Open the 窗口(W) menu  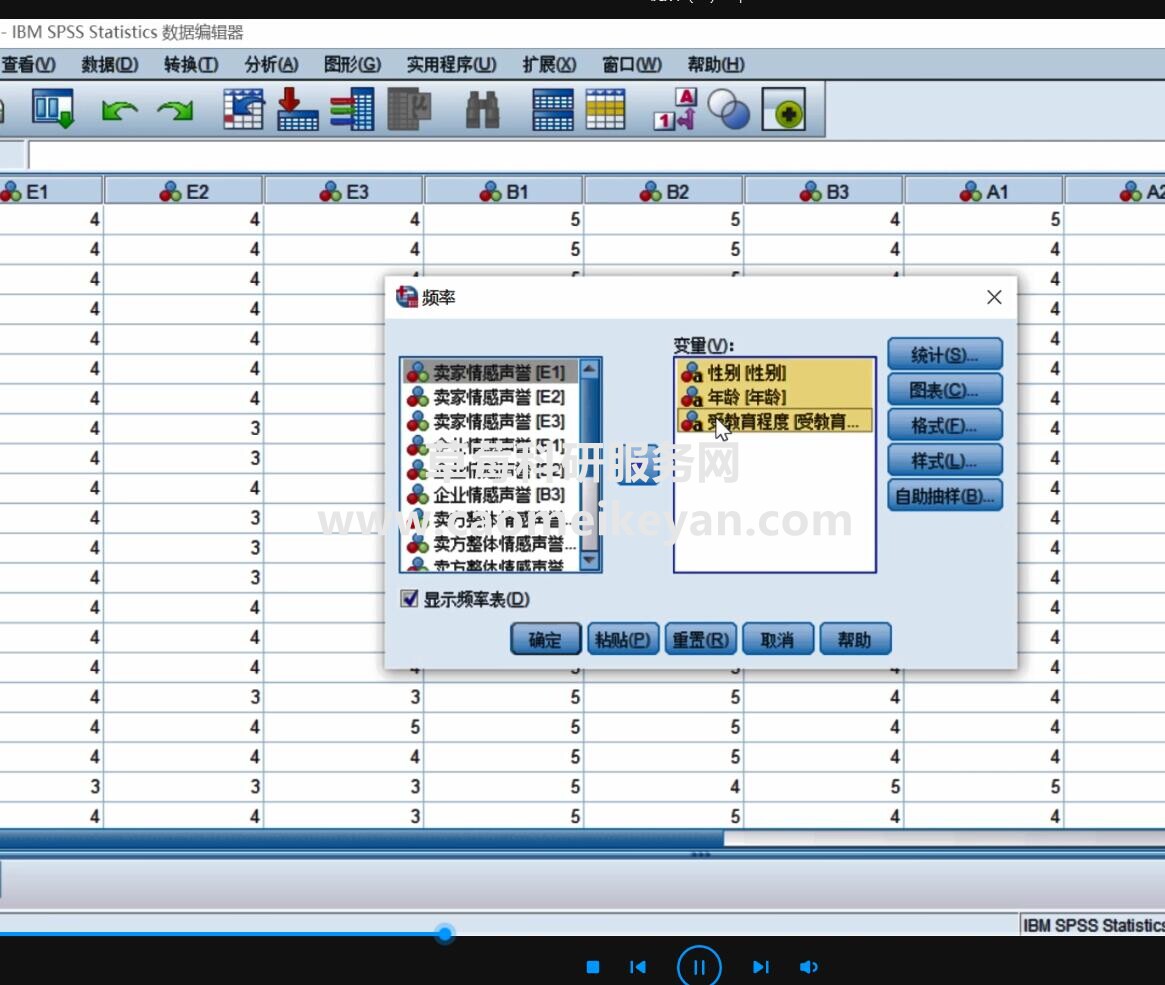click(632, 65)
